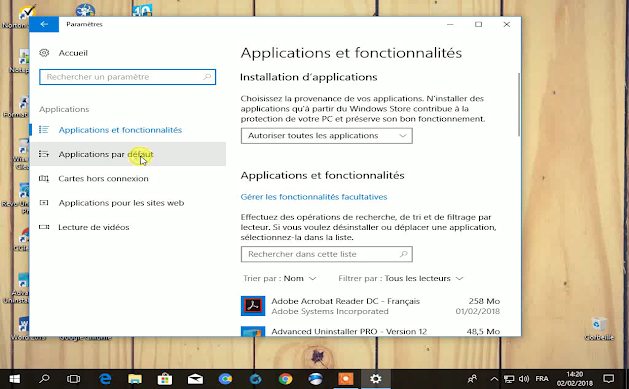Viewport: 629px width, 389px height.
Task: Click the search magnifier in Rechercher un paramètre
Action: click(207, 77)
